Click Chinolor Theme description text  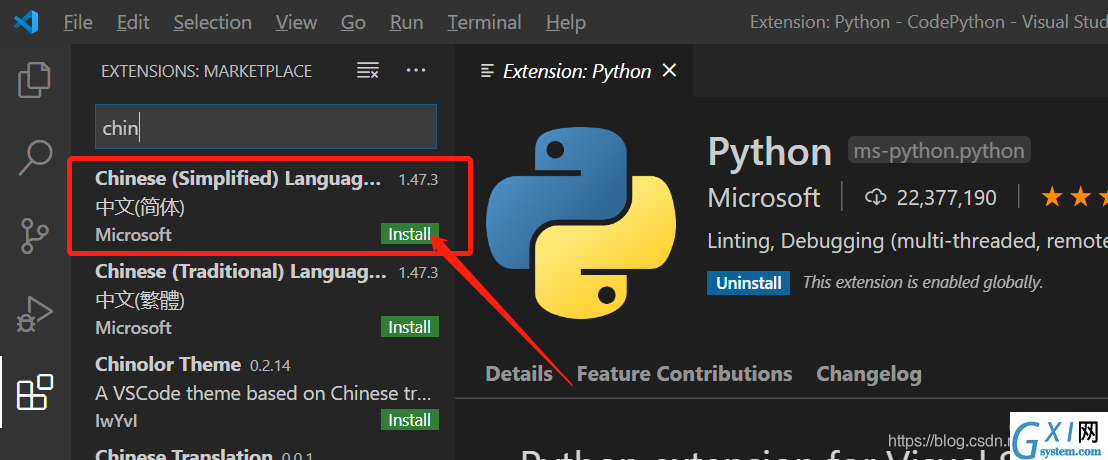pos(263,393)
